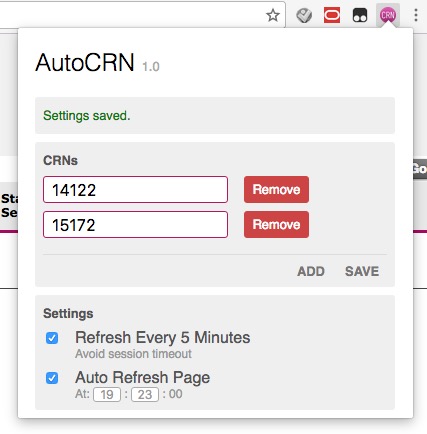This screenshot has height=434, width=427.
Task: Click ADD to add a CRN
Action: (311, 271)
